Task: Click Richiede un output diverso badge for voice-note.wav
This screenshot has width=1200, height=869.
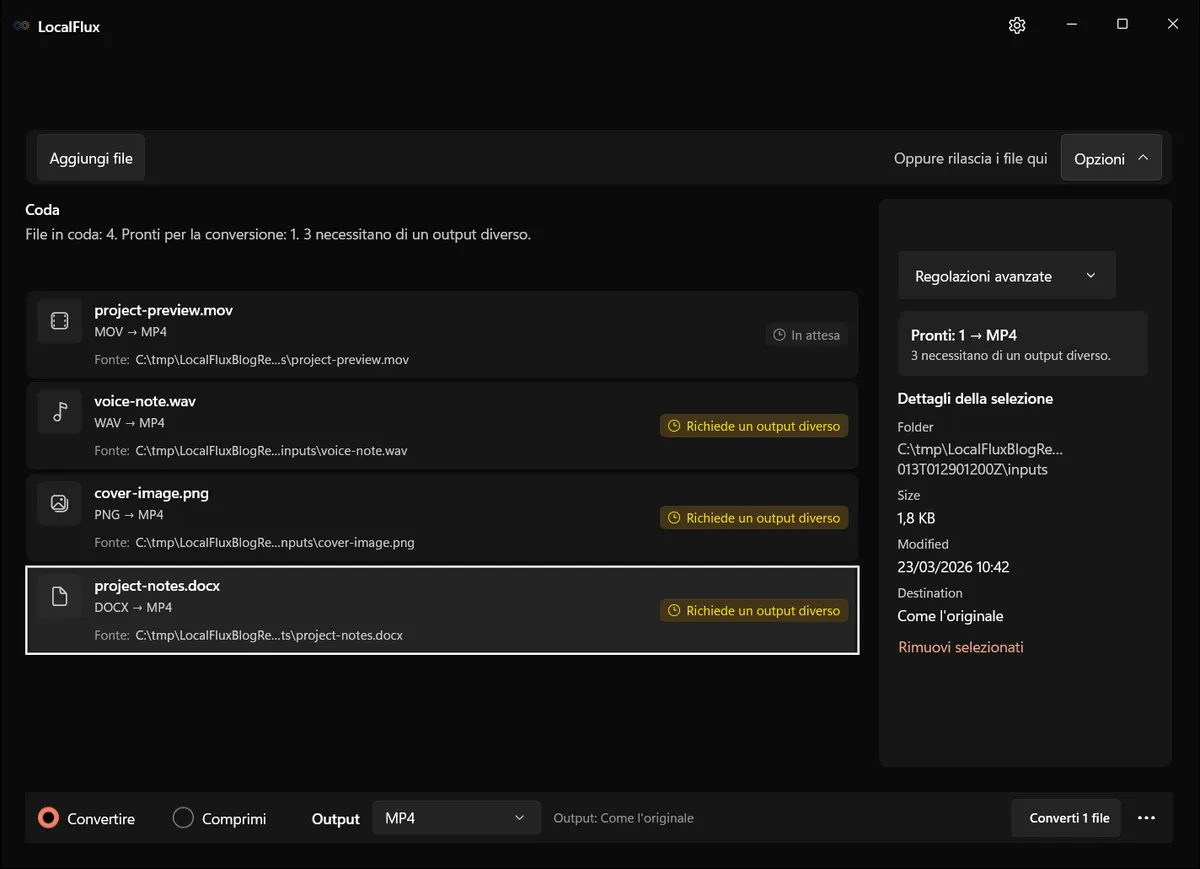Action: point(754,426)
